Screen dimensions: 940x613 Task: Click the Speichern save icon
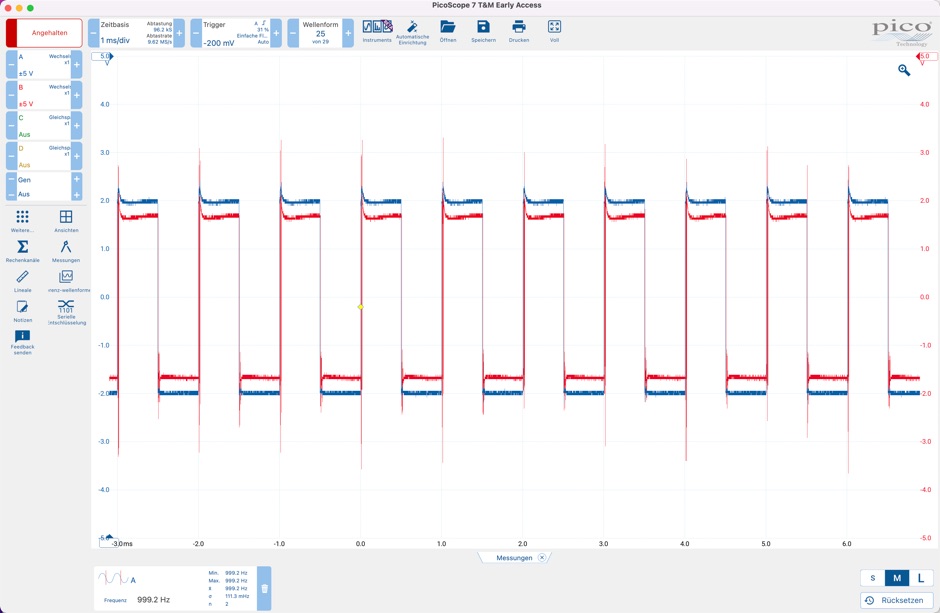click(x=483, y=31)
